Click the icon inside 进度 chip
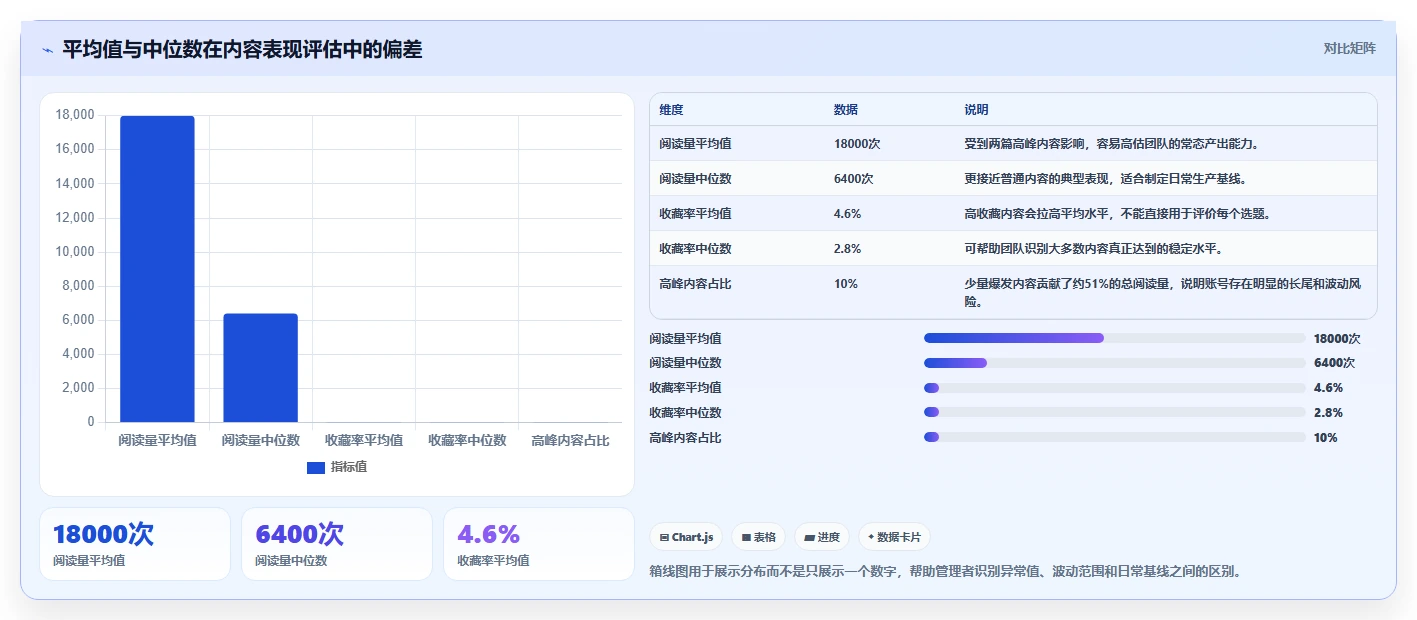The image size is (1417, 620). click(809, 538)
